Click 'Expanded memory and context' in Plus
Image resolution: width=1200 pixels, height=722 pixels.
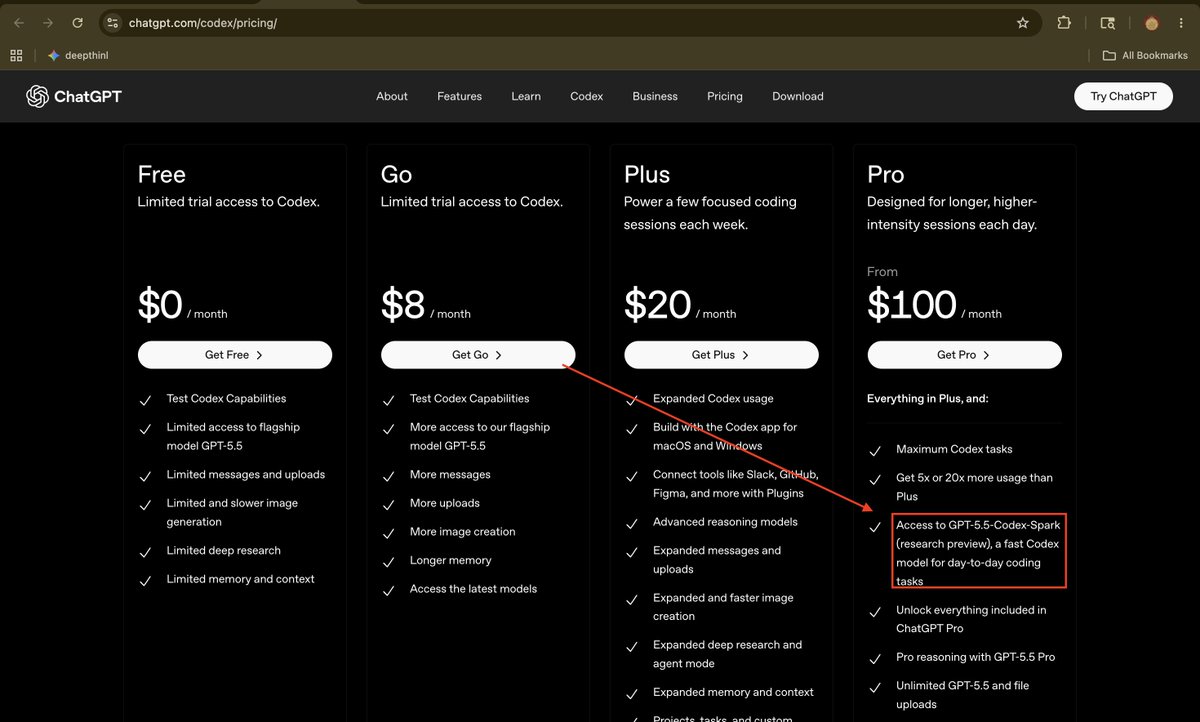tap(733, 692)
